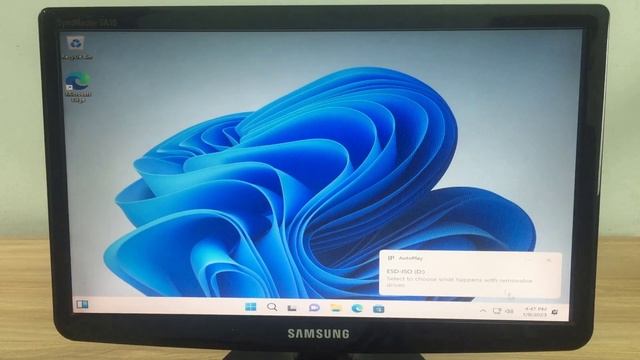Select the ESD-ISO (D:) notification text
Image resolution: width=640 pixels, height=360 pixels.
point(406,271)
